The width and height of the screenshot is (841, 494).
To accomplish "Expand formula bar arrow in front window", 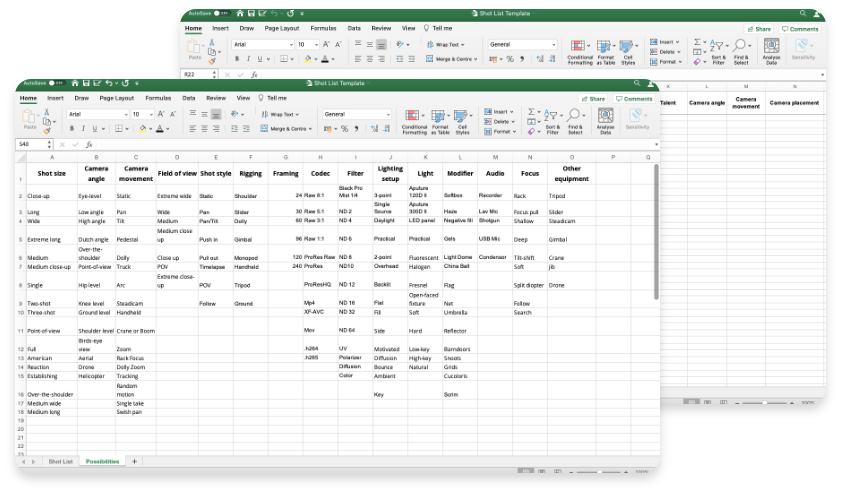I will click(656, 144).
